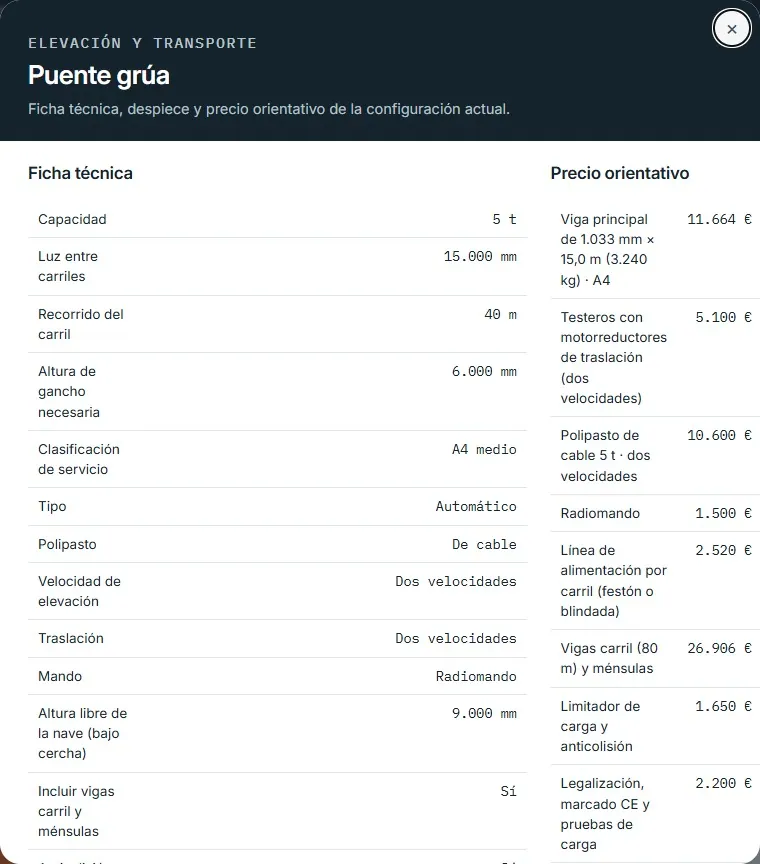
Task: Click the 'Tipo' row label
Action: click(x=52, y=506)
